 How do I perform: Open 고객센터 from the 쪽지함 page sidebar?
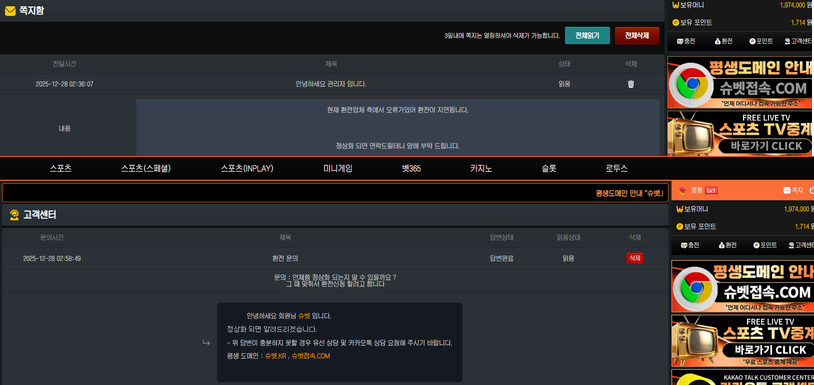click(x=799, y=42)
